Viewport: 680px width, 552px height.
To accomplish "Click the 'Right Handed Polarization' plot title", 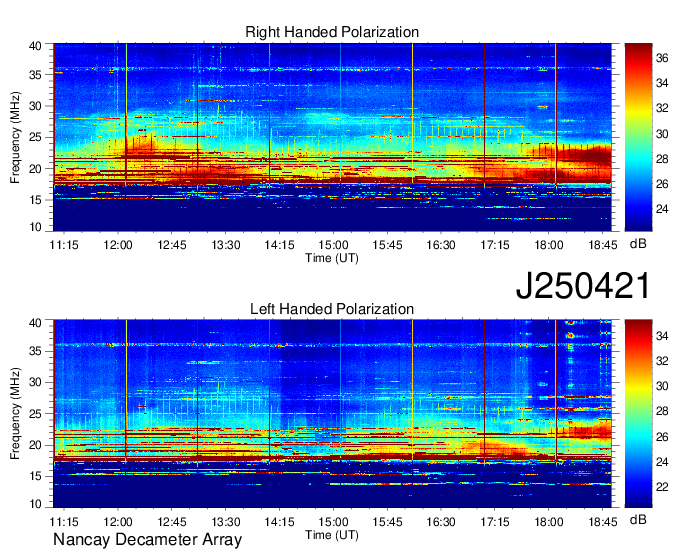I will coord(332,32).
